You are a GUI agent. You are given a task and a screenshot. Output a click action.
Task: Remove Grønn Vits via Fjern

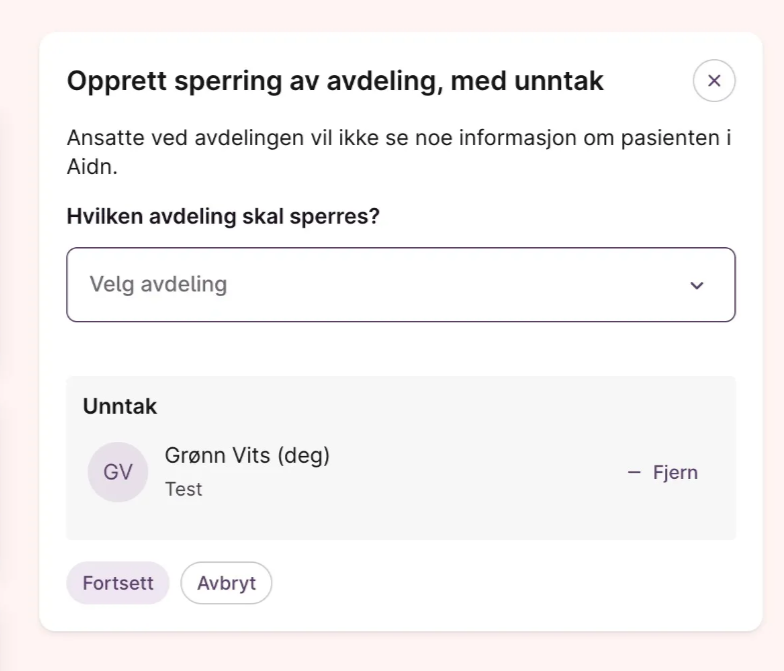(x=674, y=473)
